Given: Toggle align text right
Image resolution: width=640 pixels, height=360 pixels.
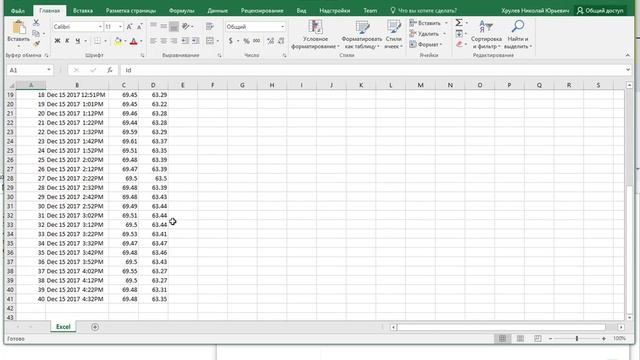Looking at the screenshot, I should [173, 41].
